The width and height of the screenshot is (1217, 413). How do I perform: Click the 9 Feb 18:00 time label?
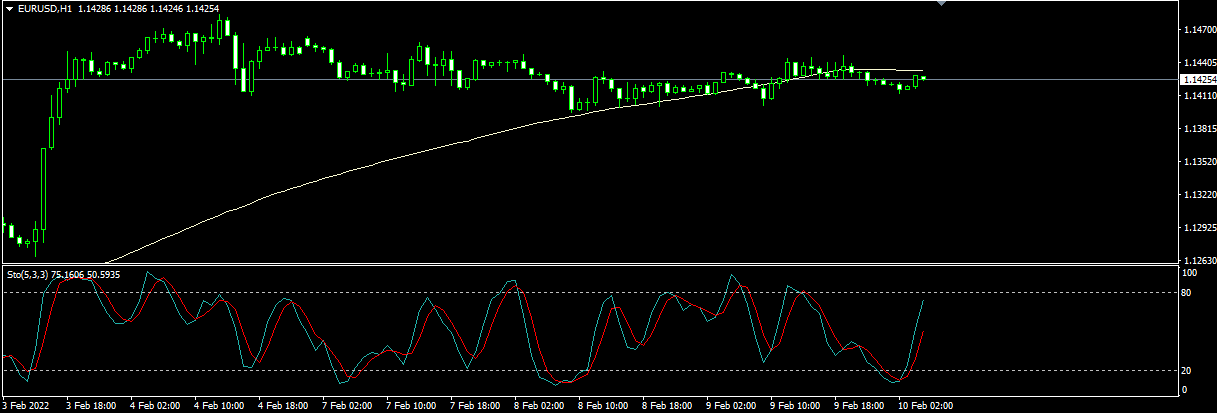[x=859, y=406]
